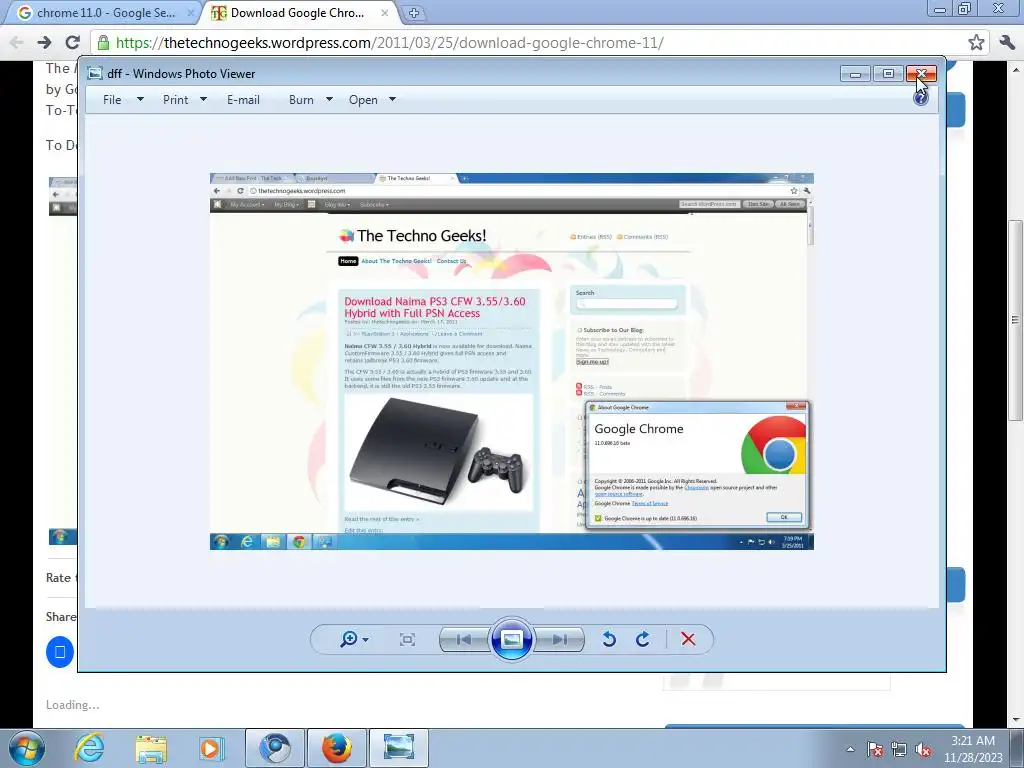Expand the Print dropdown arrow

tap(203, 99)
